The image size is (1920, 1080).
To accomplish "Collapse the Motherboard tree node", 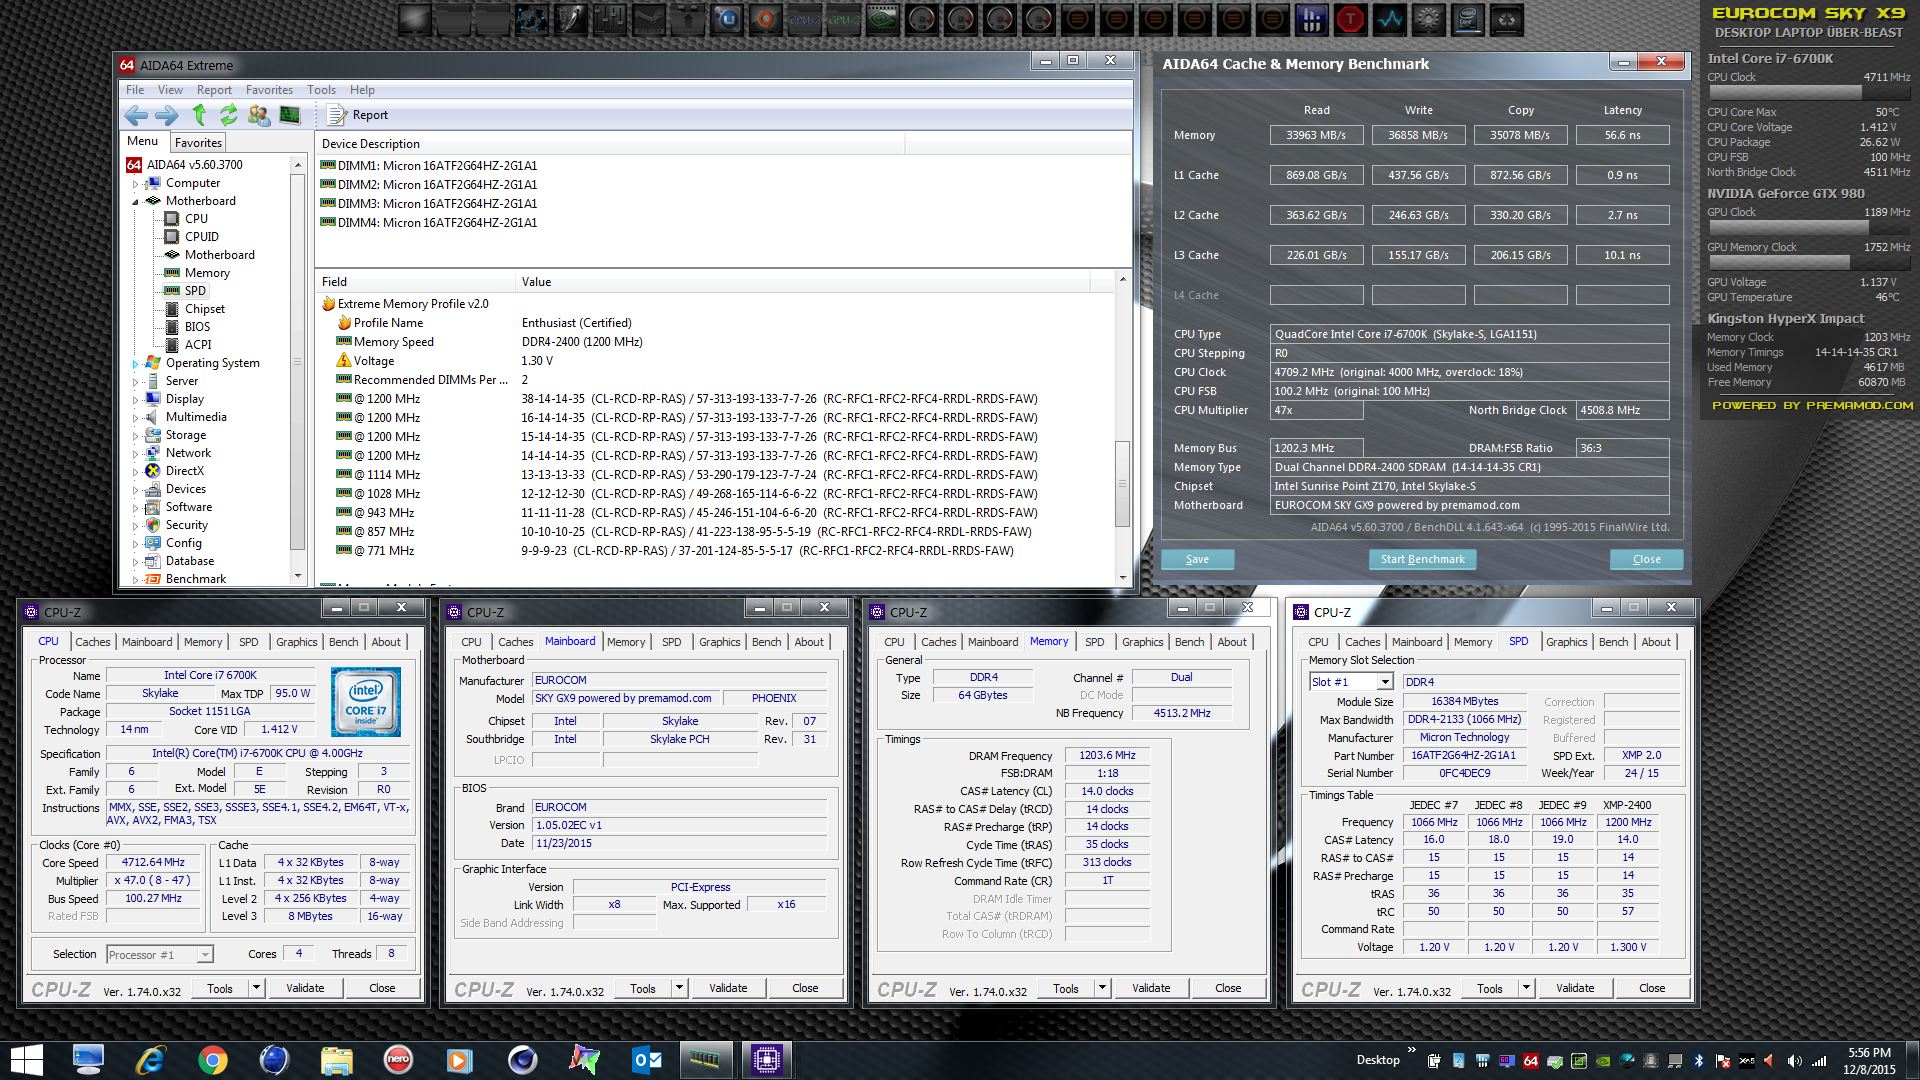I will 135,202.
